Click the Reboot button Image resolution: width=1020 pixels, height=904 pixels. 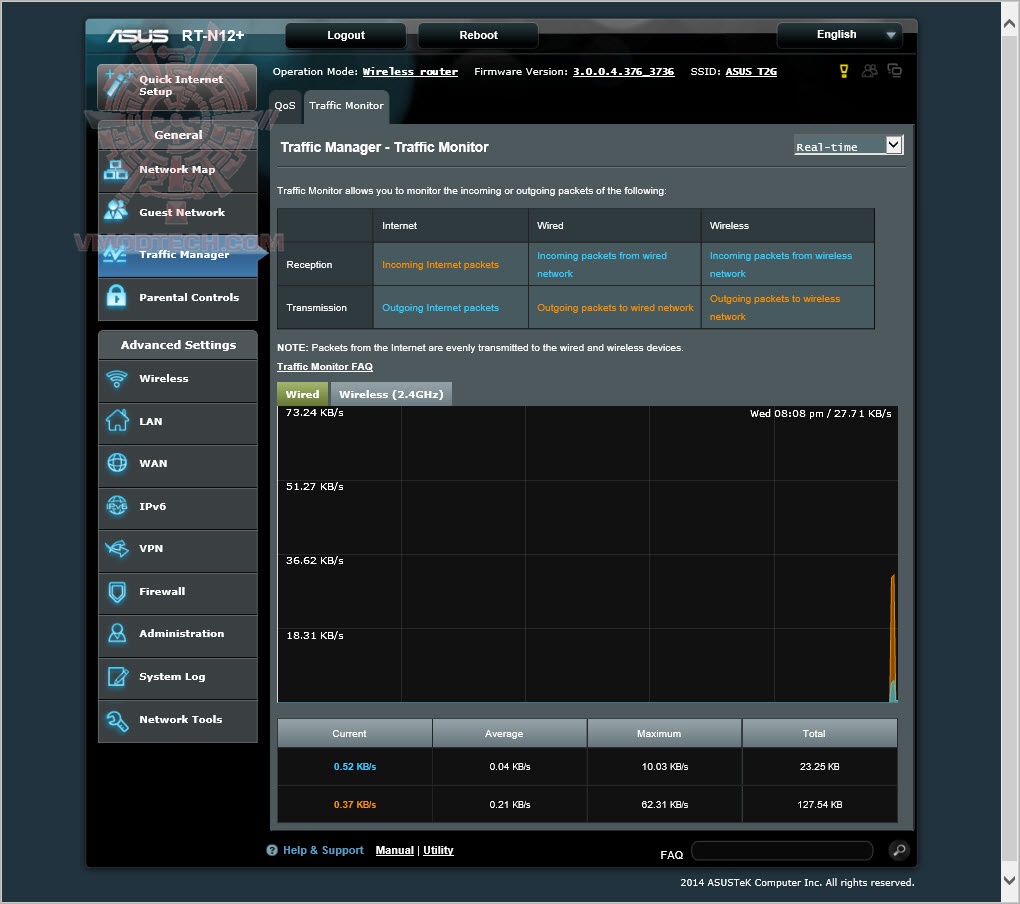point(478,35)
